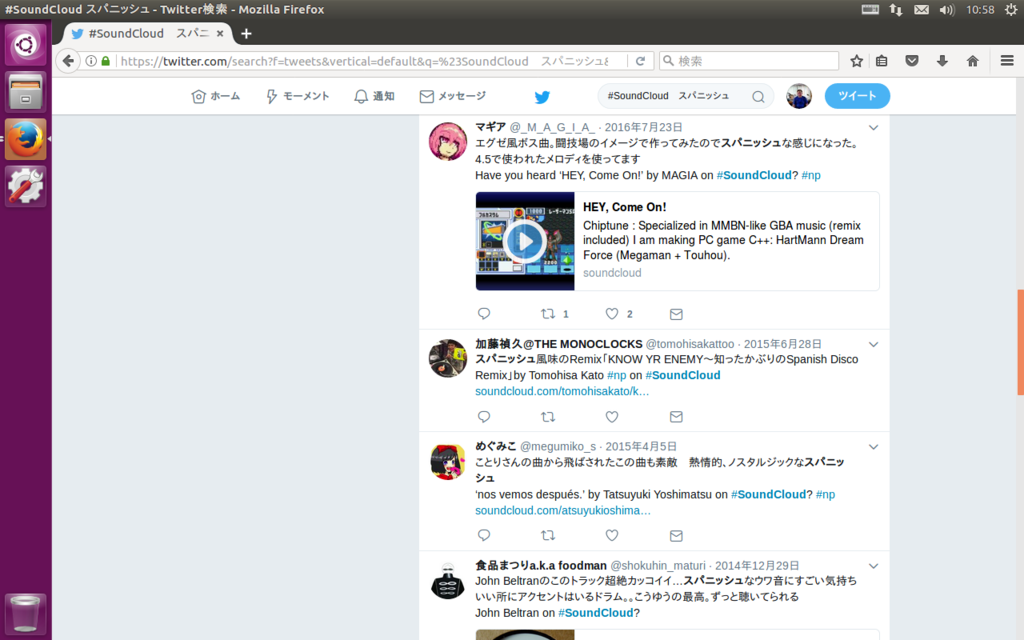Retweet the マギア tweet
Image resolution: width=1024 pixels, height=640 pixels.
[547, 313]
